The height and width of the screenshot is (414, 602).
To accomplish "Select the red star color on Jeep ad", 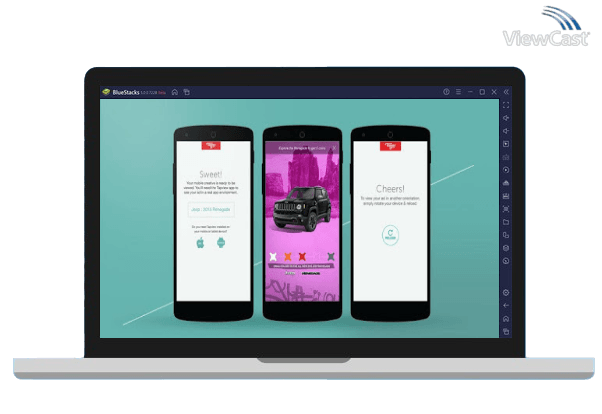I will click(302, 256).
